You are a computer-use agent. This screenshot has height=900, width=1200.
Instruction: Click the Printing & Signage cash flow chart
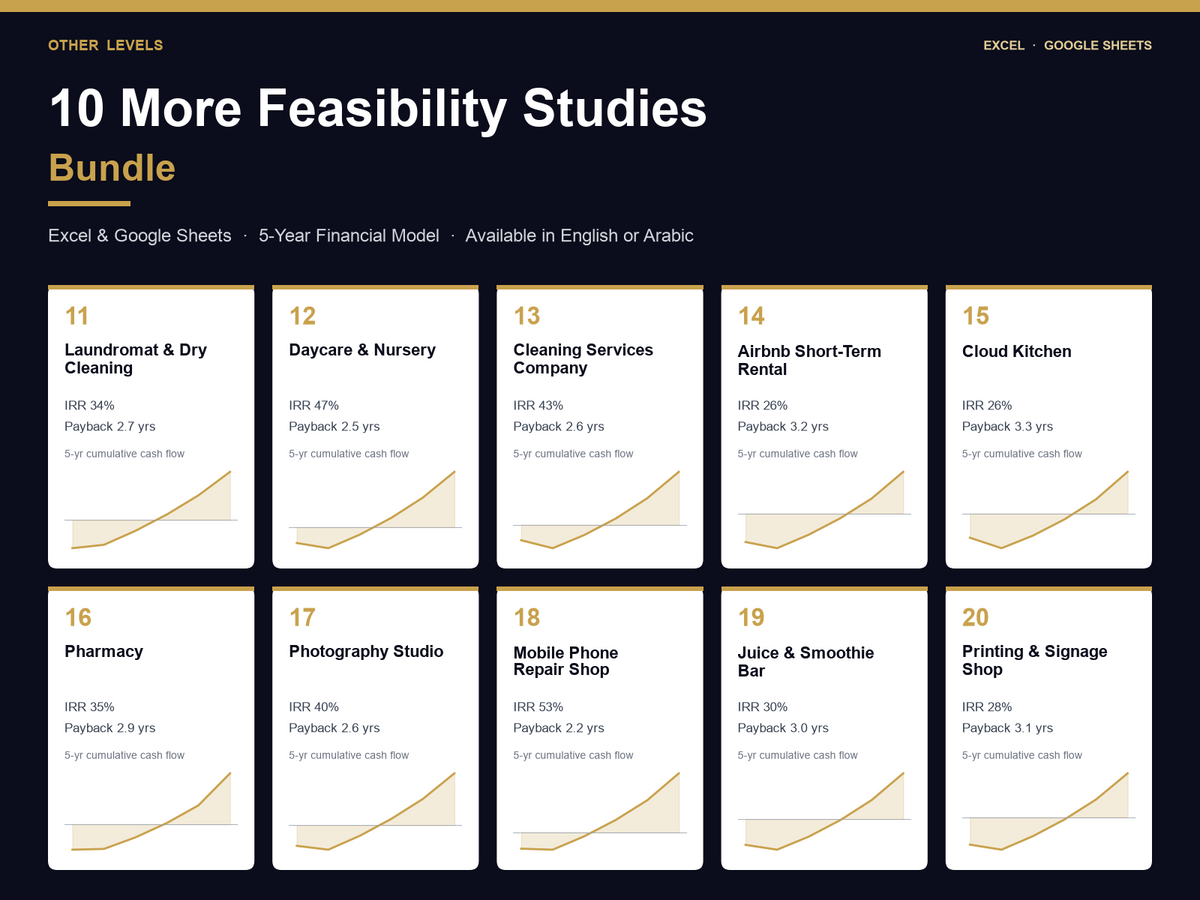pyautogui.click(x=1049, y=811)
